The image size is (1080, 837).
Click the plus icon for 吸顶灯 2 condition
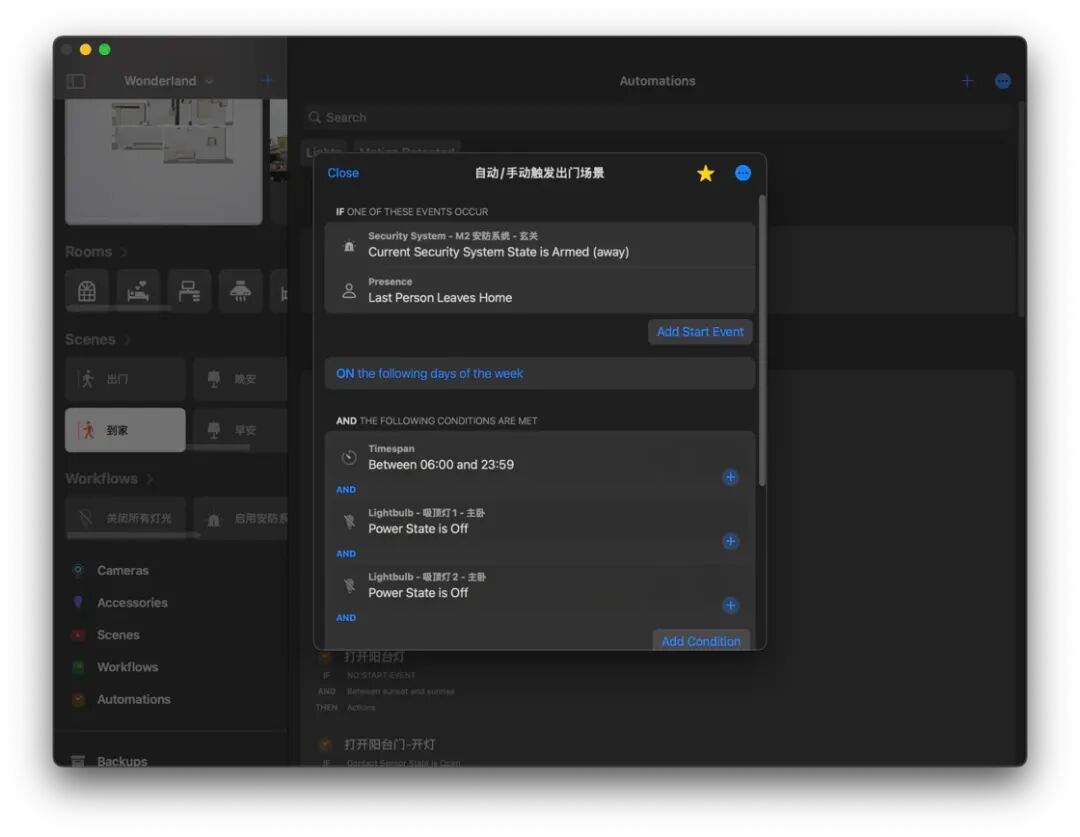pos(730,606)
